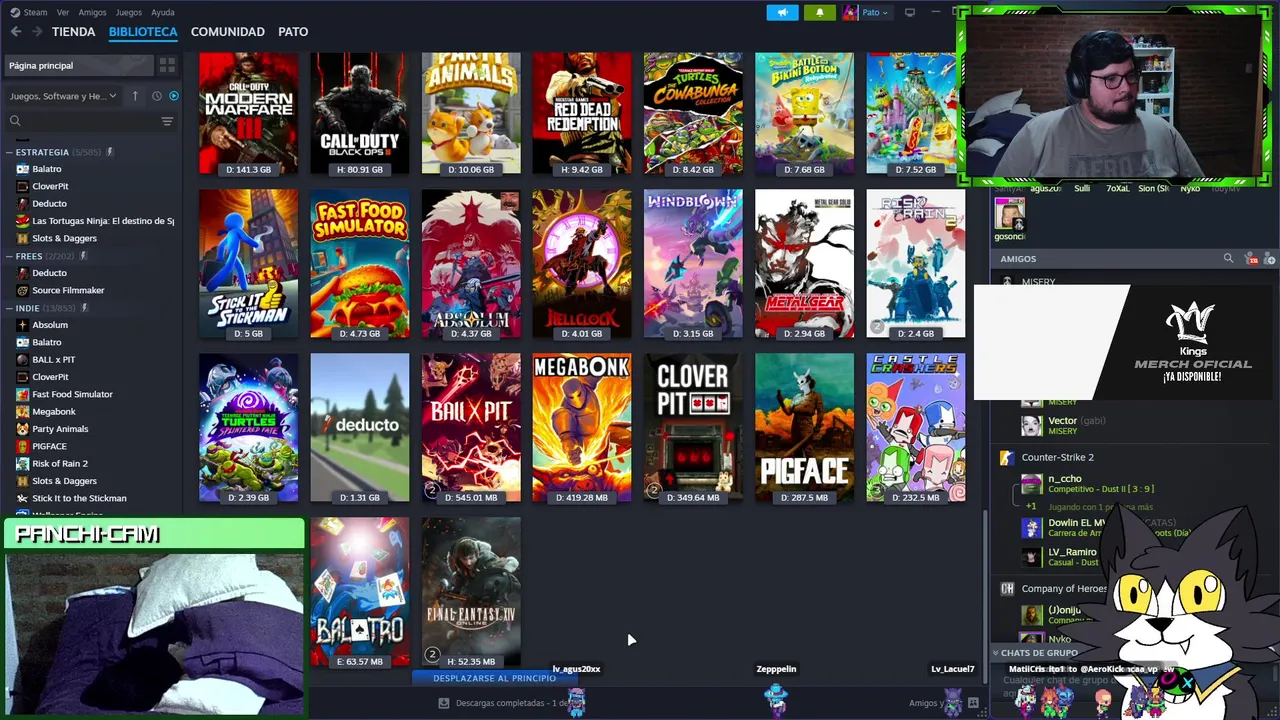Select Megabonk in the sidebar list
Viewport: 1280px width, 720px height.
click(54, 411)
